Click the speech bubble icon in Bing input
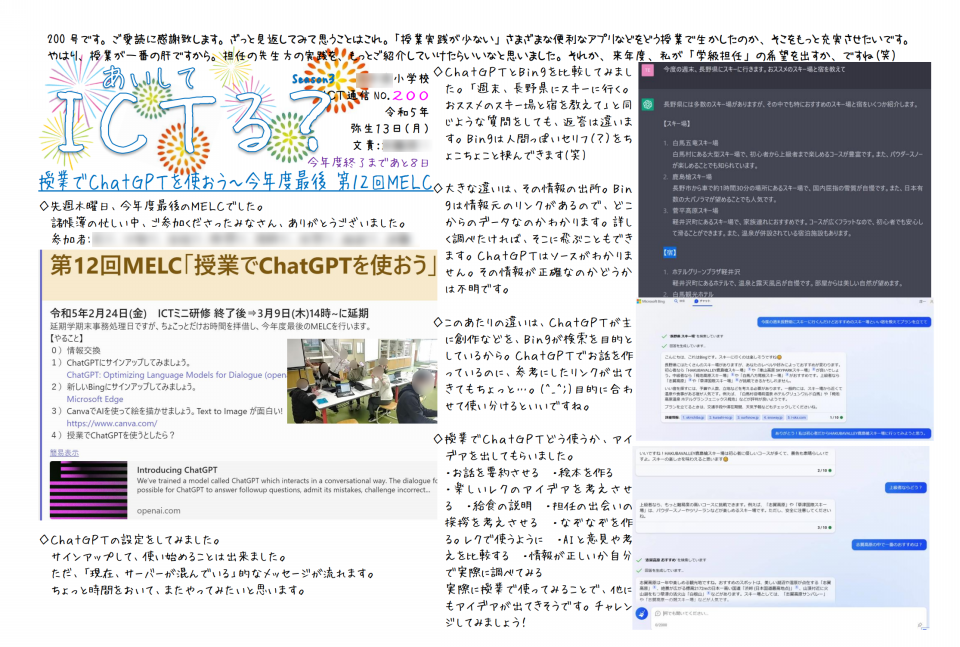 click(658, 613)
